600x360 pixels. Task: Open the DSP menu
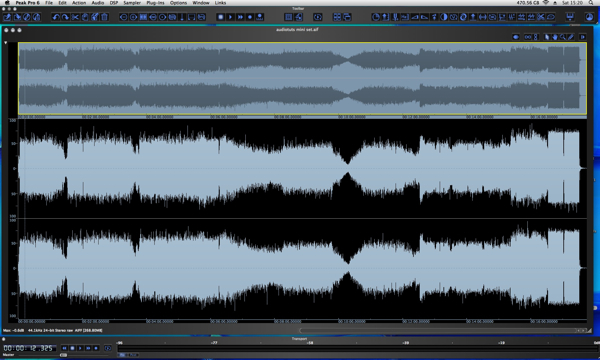coord(114,3)
